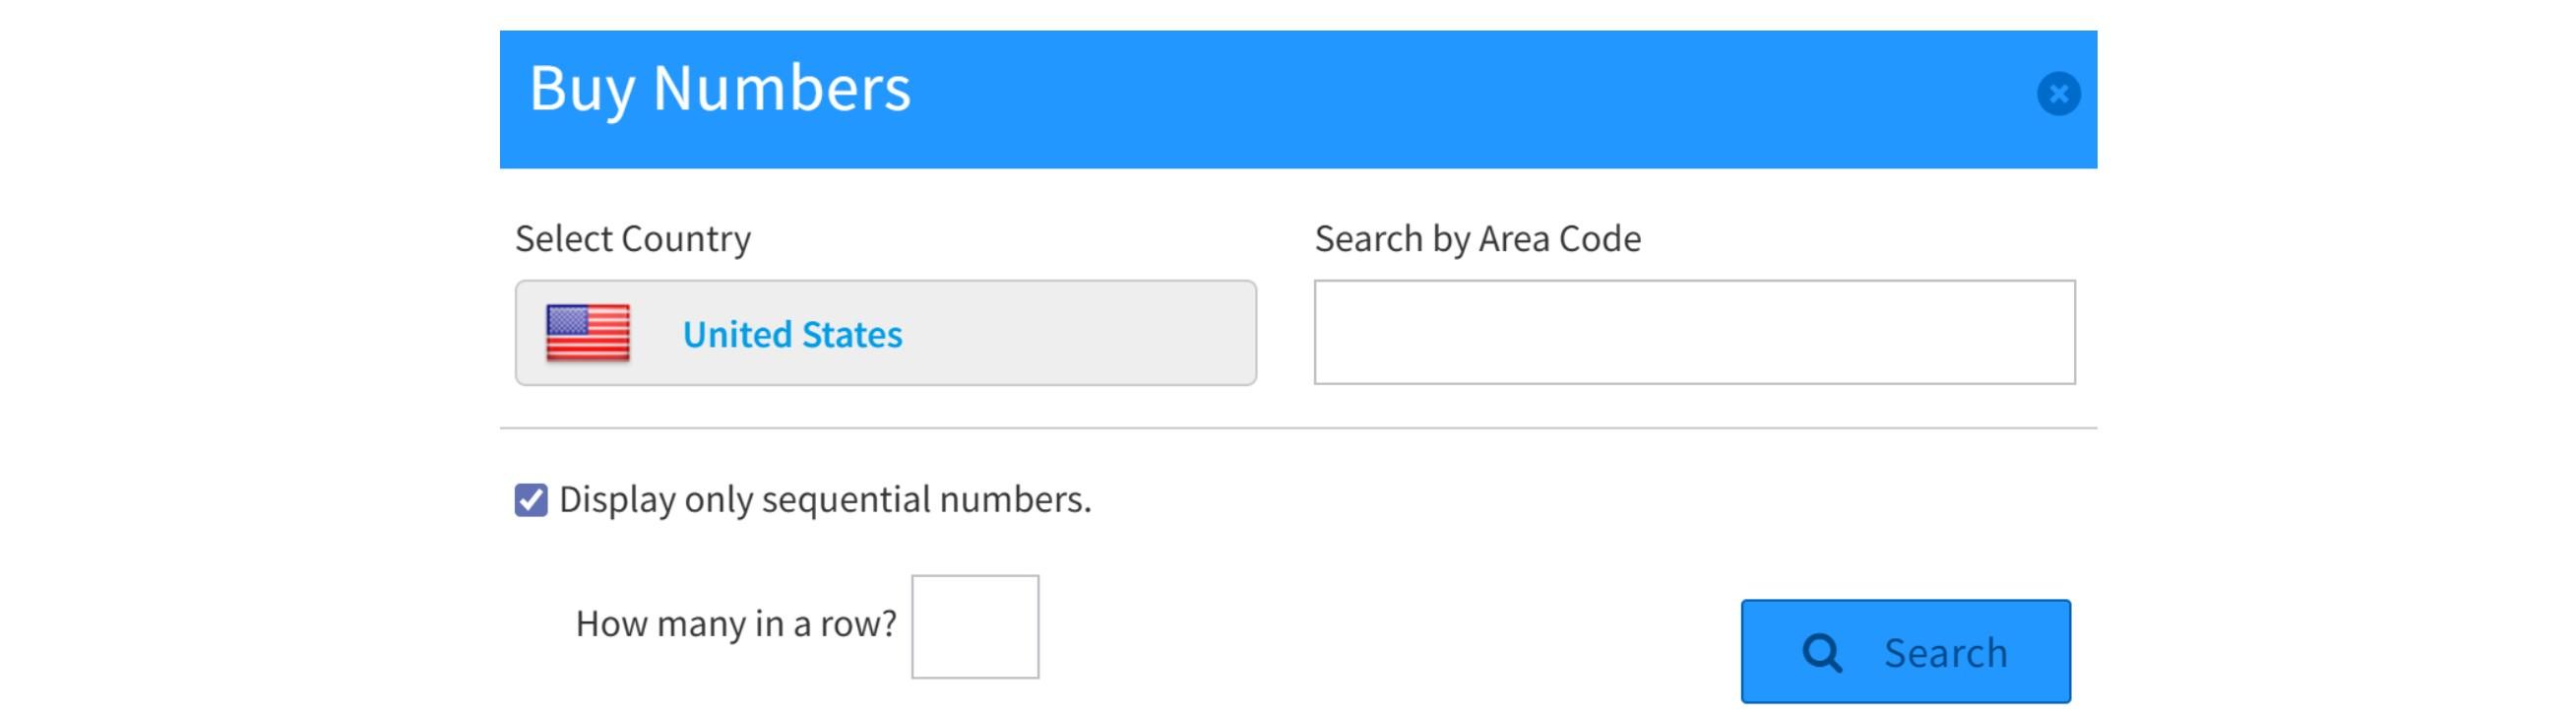Close the Buy Numbers dialog
The width and height of the screenshot is (2576, 719).
(2058, 94)
